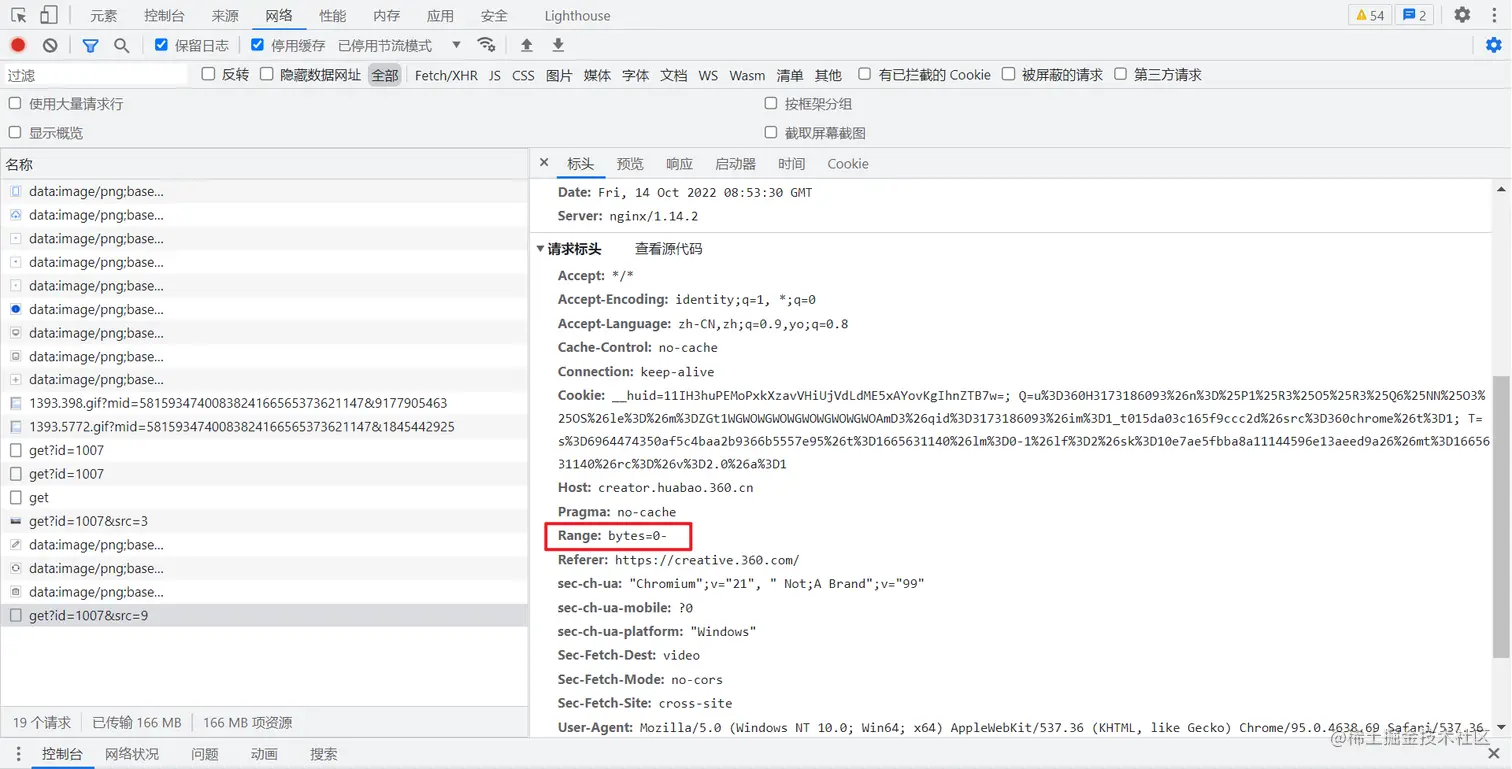Filter requests by CSS type
This screenshot has width=1512, height=769.
click(x=523, y=75)
